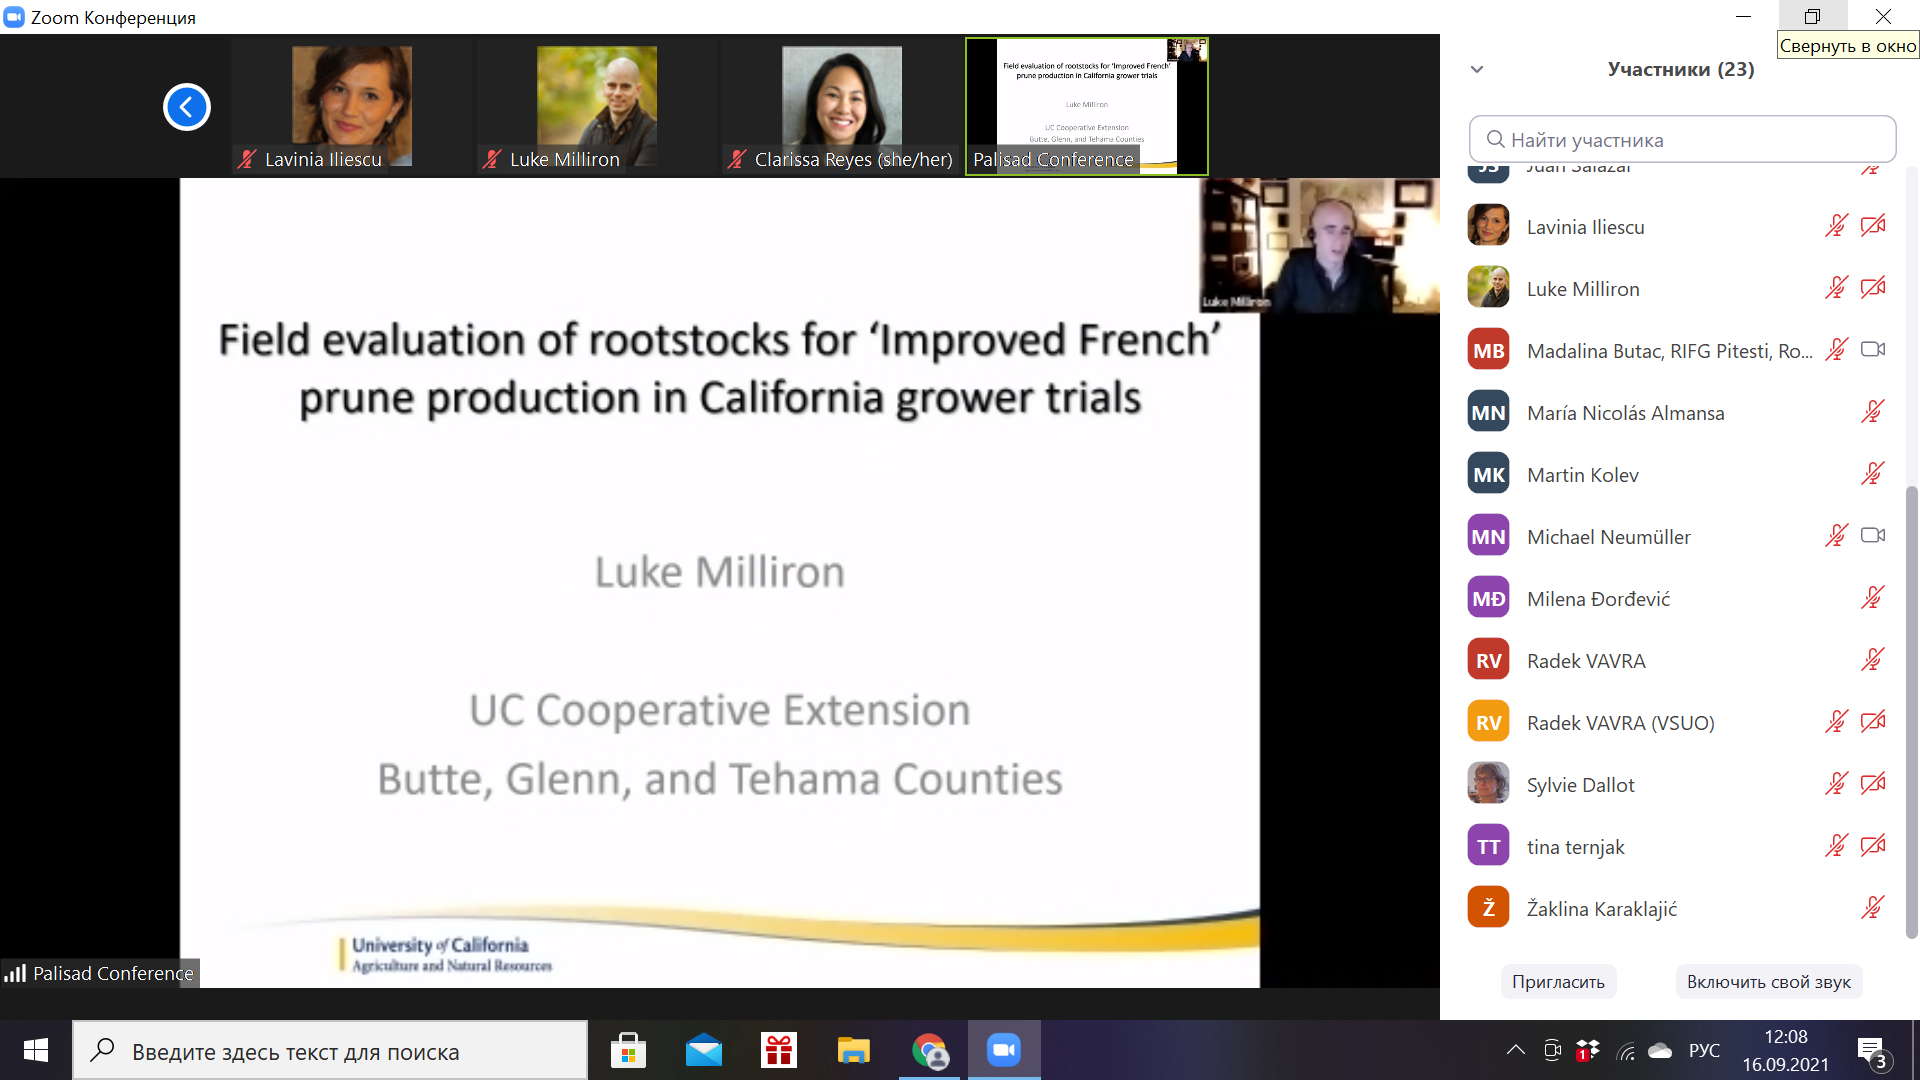The image size is (1920, 1080).
Task: Click Включить свой звук unmute button
Action: coord(1768,982)
